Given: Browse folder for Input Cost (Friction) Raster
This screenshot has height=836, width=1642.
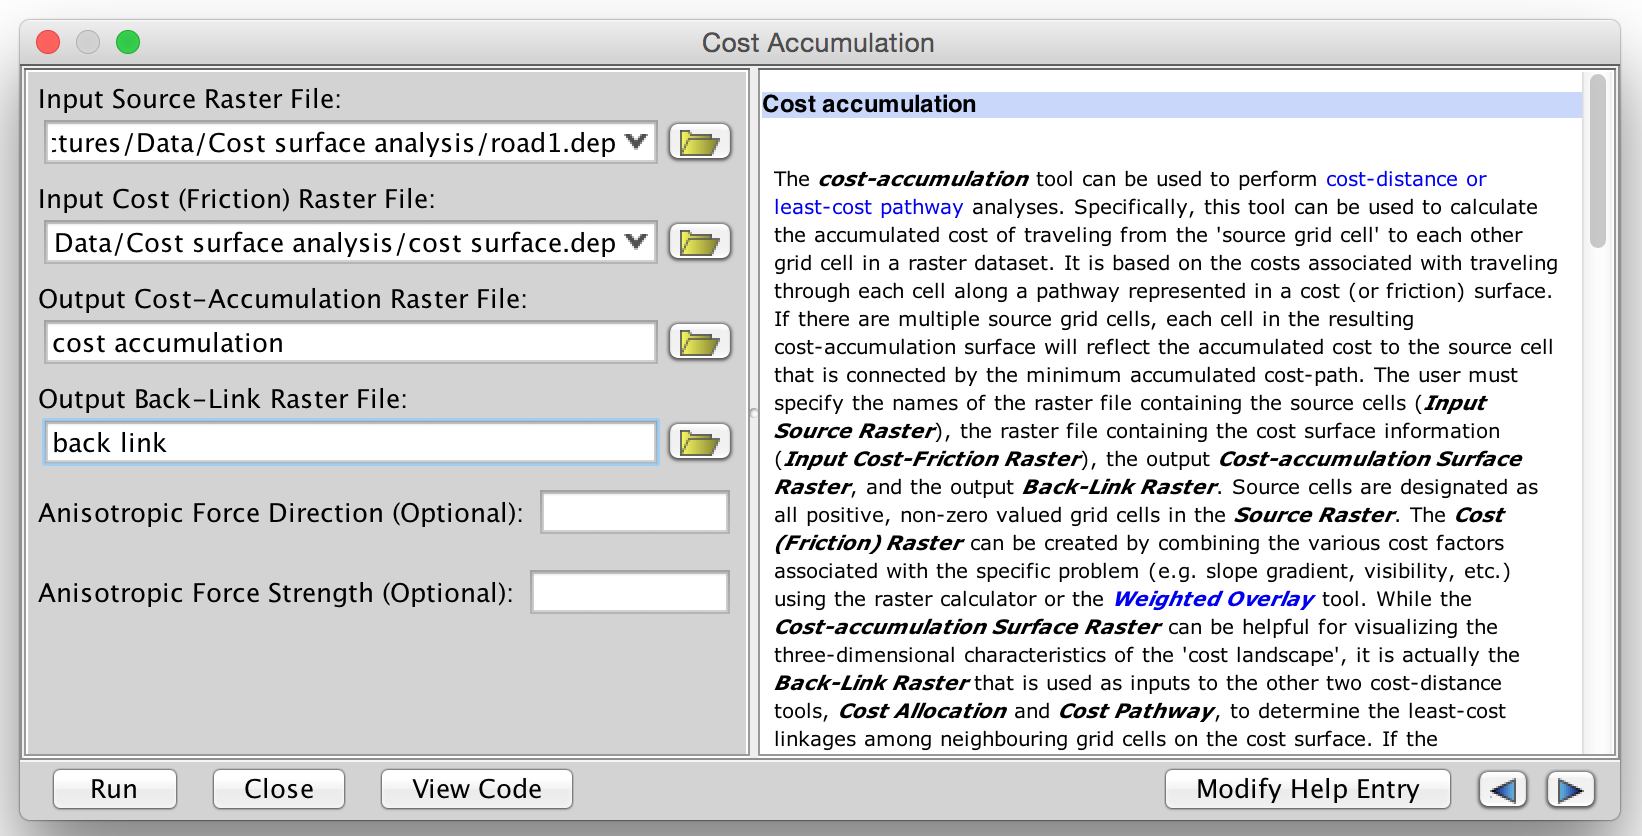Looking at the screenshot, I should [699, 242].
